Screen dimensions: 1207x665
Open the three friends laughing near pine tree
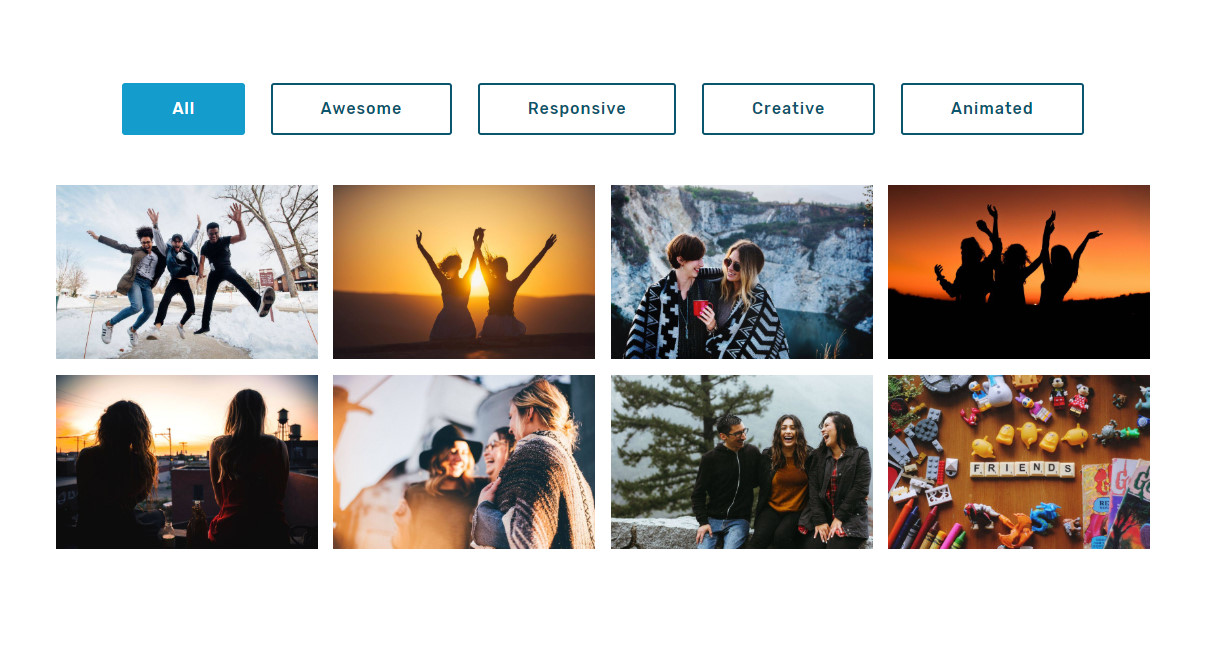[742, 462]
